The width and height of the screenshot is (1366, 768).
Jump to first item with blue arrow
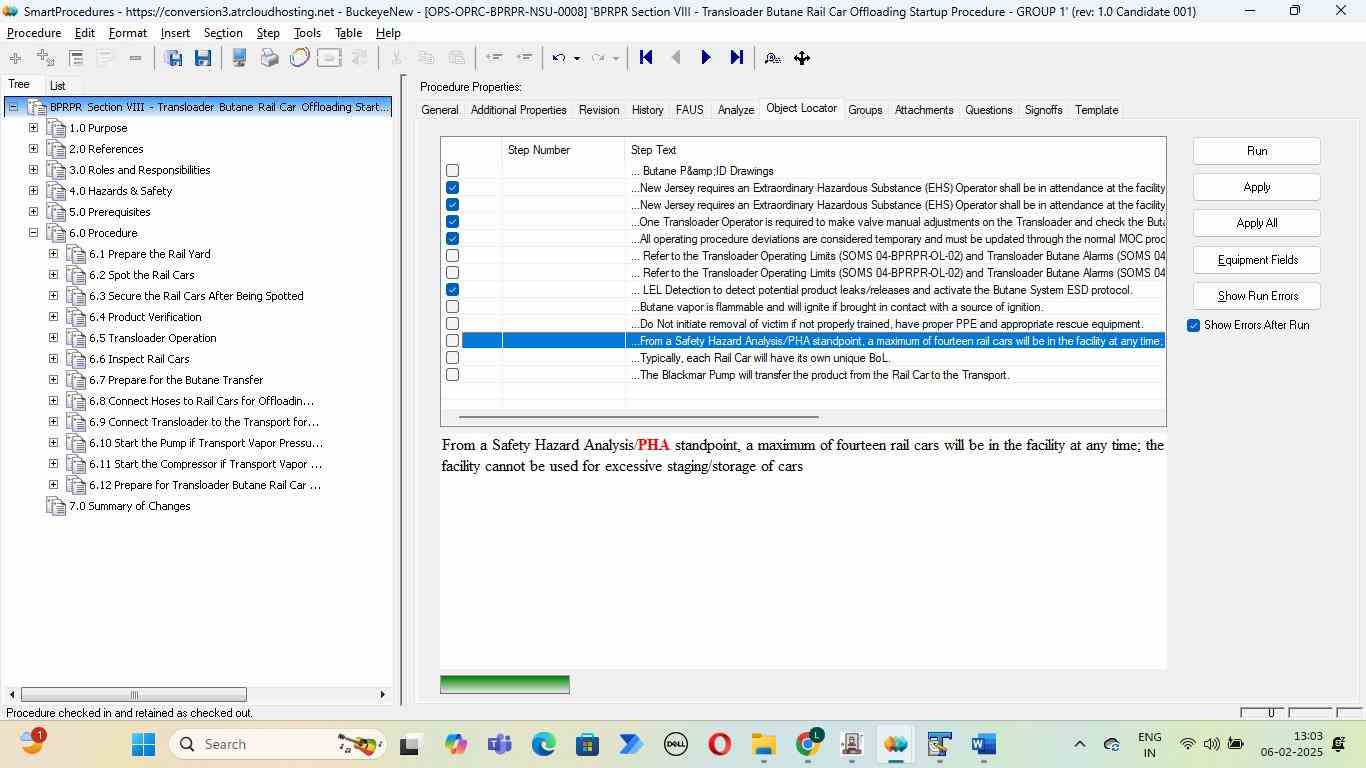click(646, 58)
